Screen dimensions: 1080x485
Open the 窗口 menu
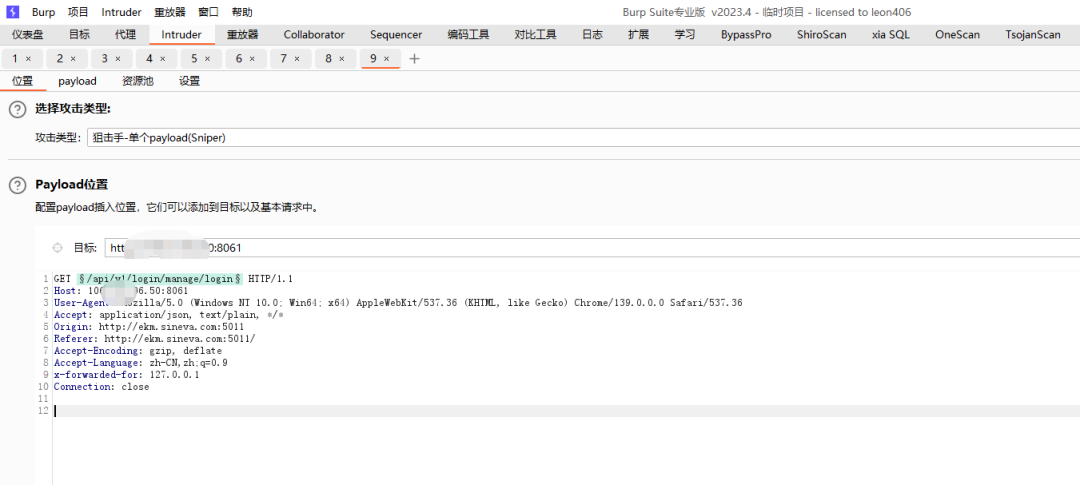point(209,12)
